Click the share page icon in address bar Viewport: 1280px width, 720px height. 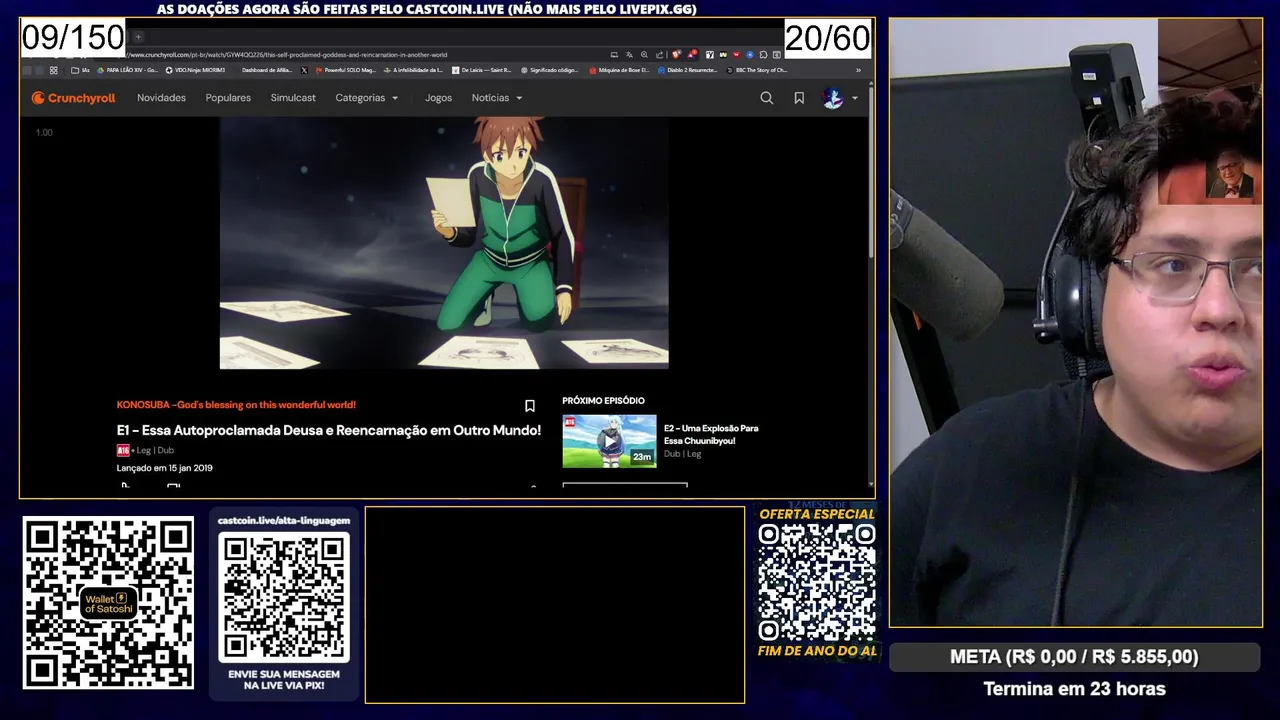tap(659, 55)
